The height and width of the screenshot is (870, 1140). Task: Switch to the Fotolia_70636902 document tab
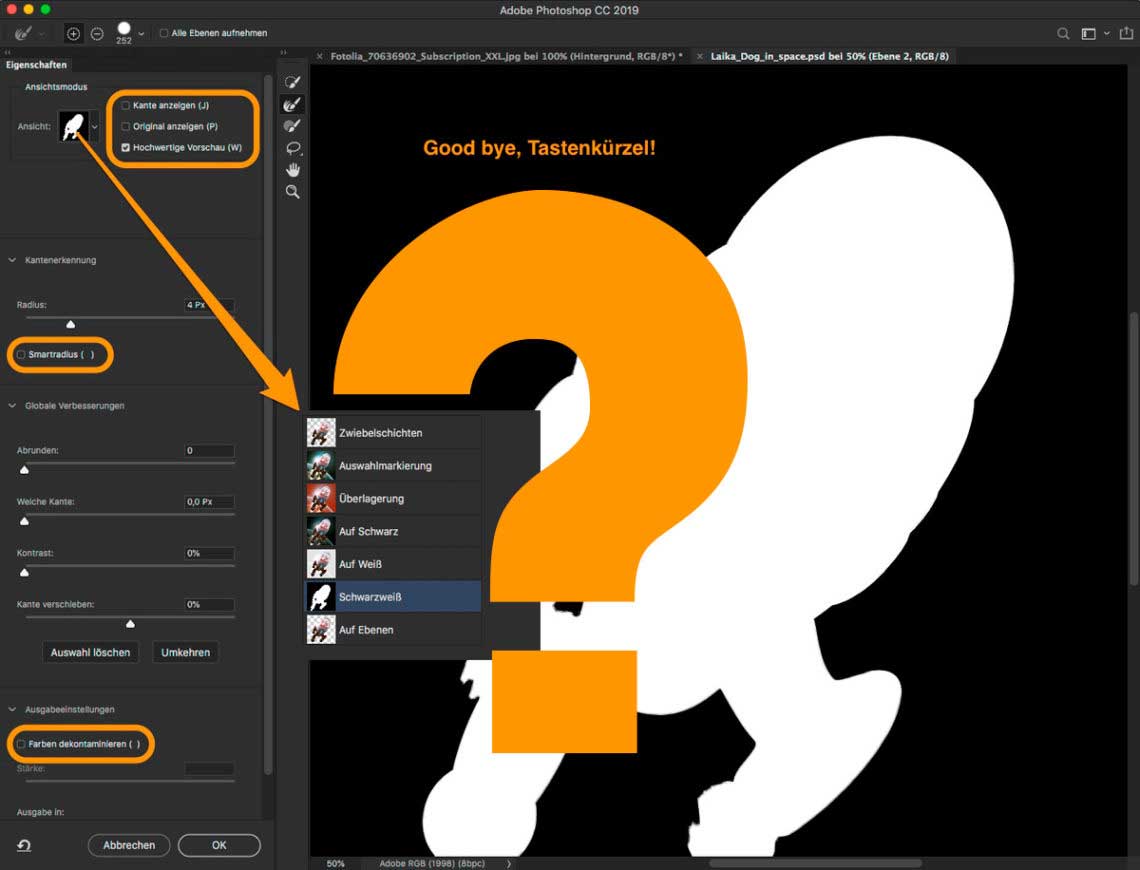coord(500,56)
